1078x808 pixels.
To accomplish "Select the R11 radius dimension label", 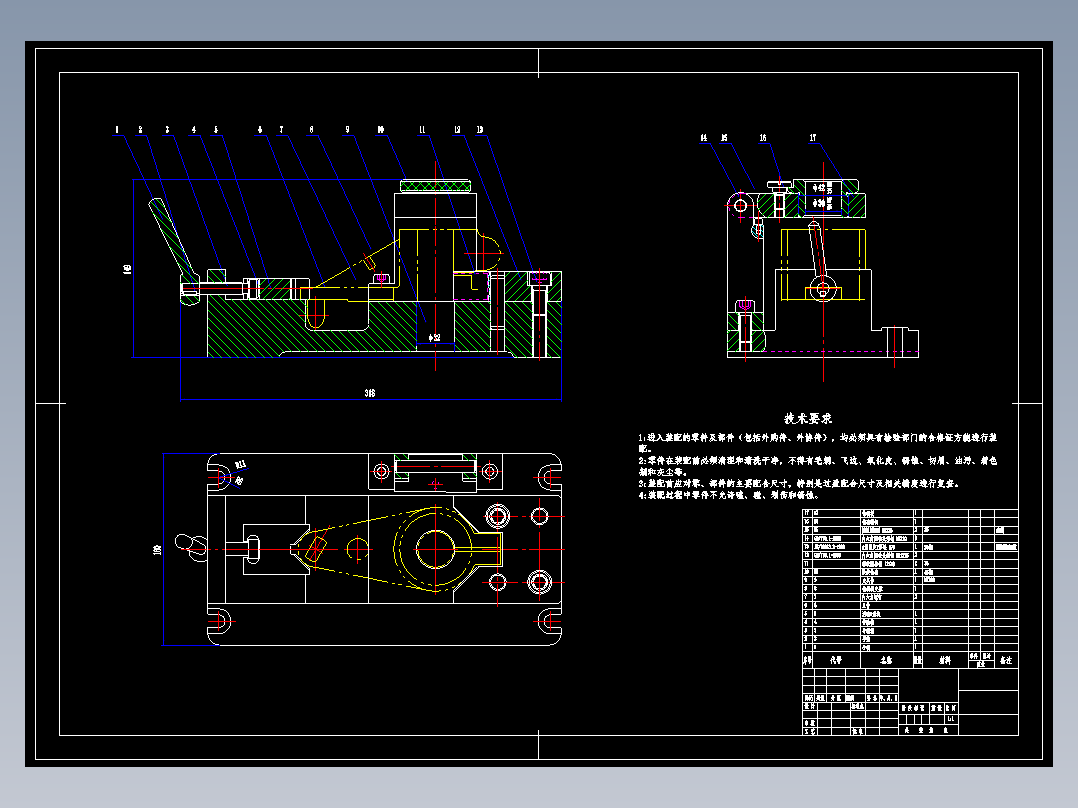I will click(x=241, y=466).
